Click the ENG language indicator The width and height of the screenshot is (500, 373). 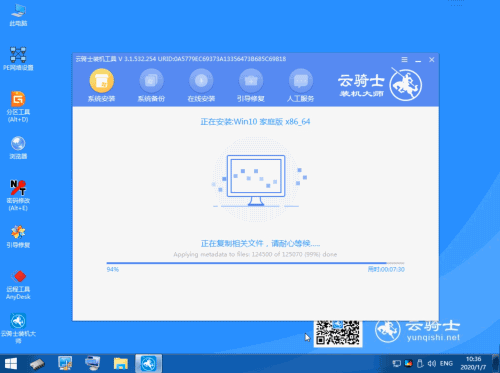pos(446,363)
